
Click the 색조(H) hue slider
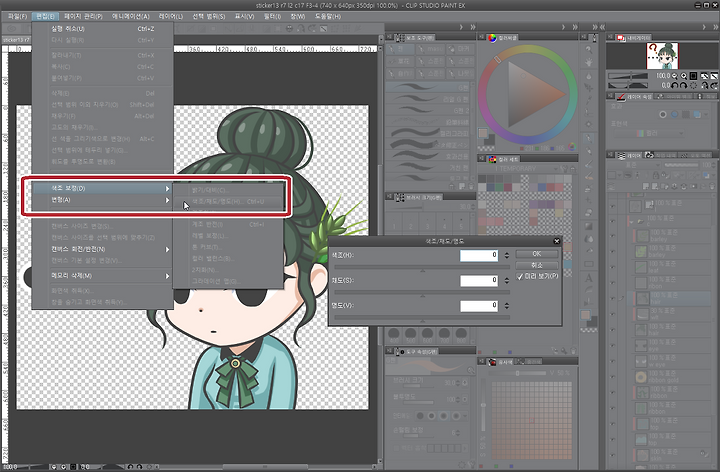point(422,267)
